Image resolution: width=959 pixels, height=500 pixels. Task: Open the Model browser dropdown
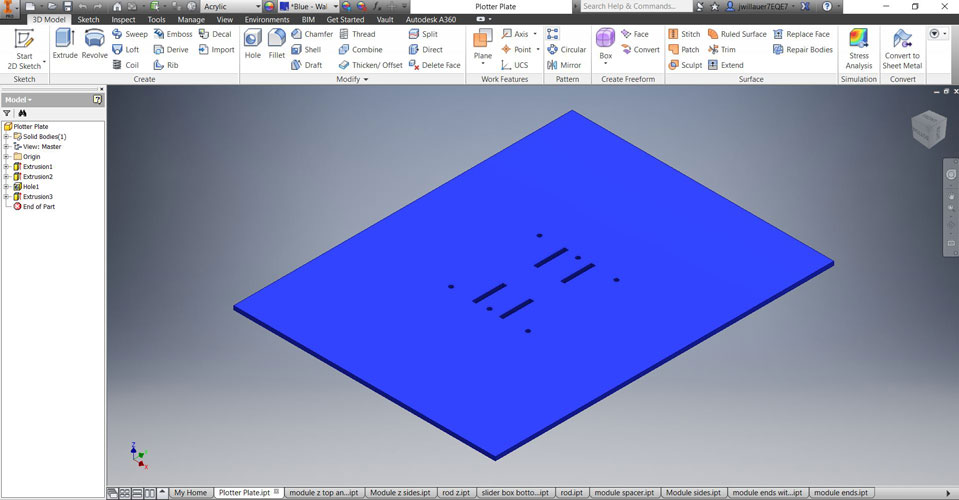(x=18, y=100)
